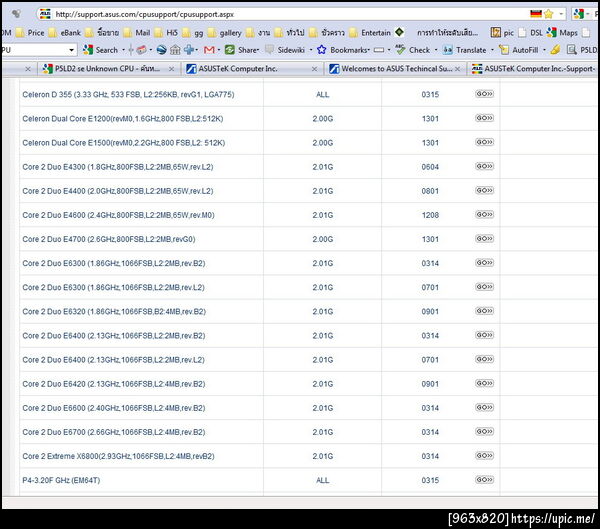Click the blue globe toolbar icon
600x529 pixels.
pyautogui.click(x=161, y=50)
